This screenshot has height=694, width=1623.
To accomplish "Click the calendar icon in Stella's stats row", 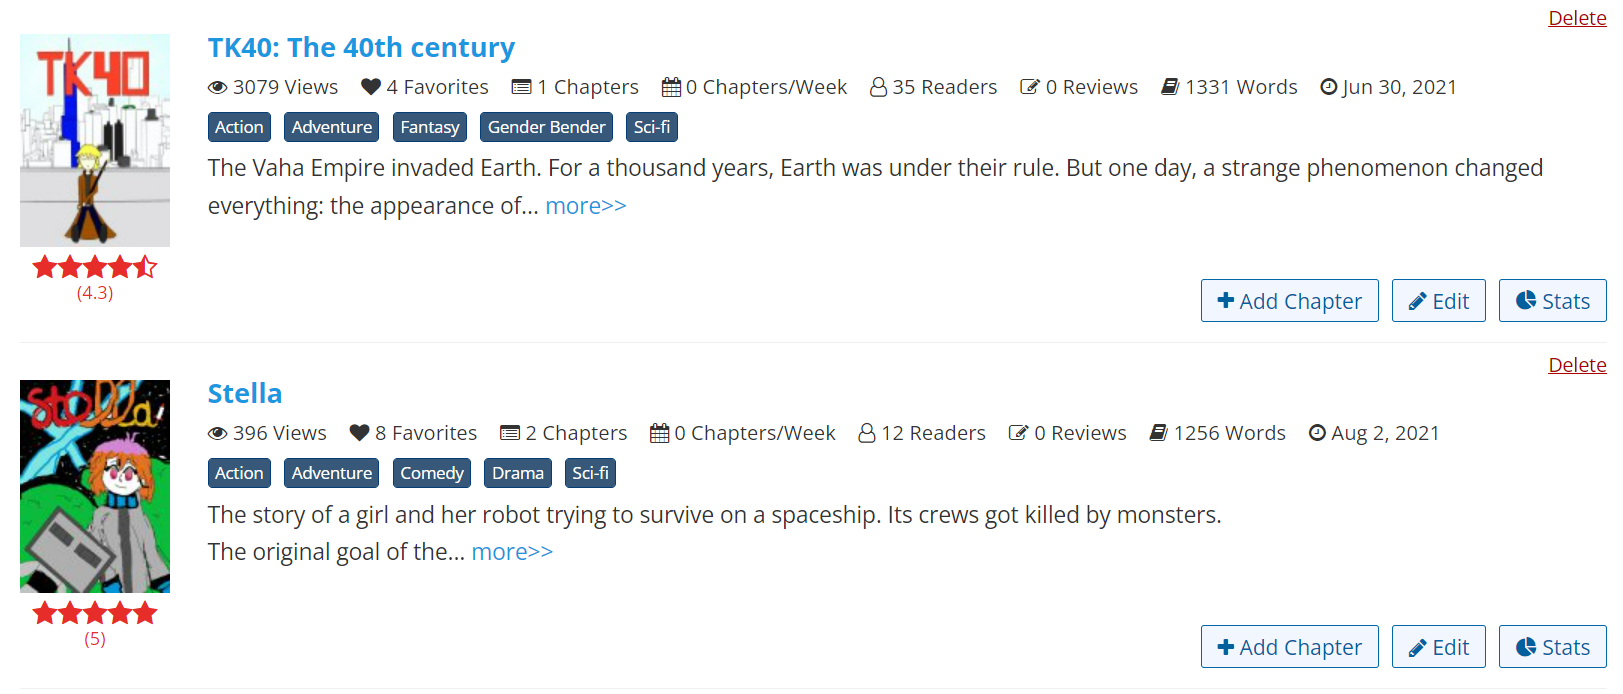I will tap(659, 433).
